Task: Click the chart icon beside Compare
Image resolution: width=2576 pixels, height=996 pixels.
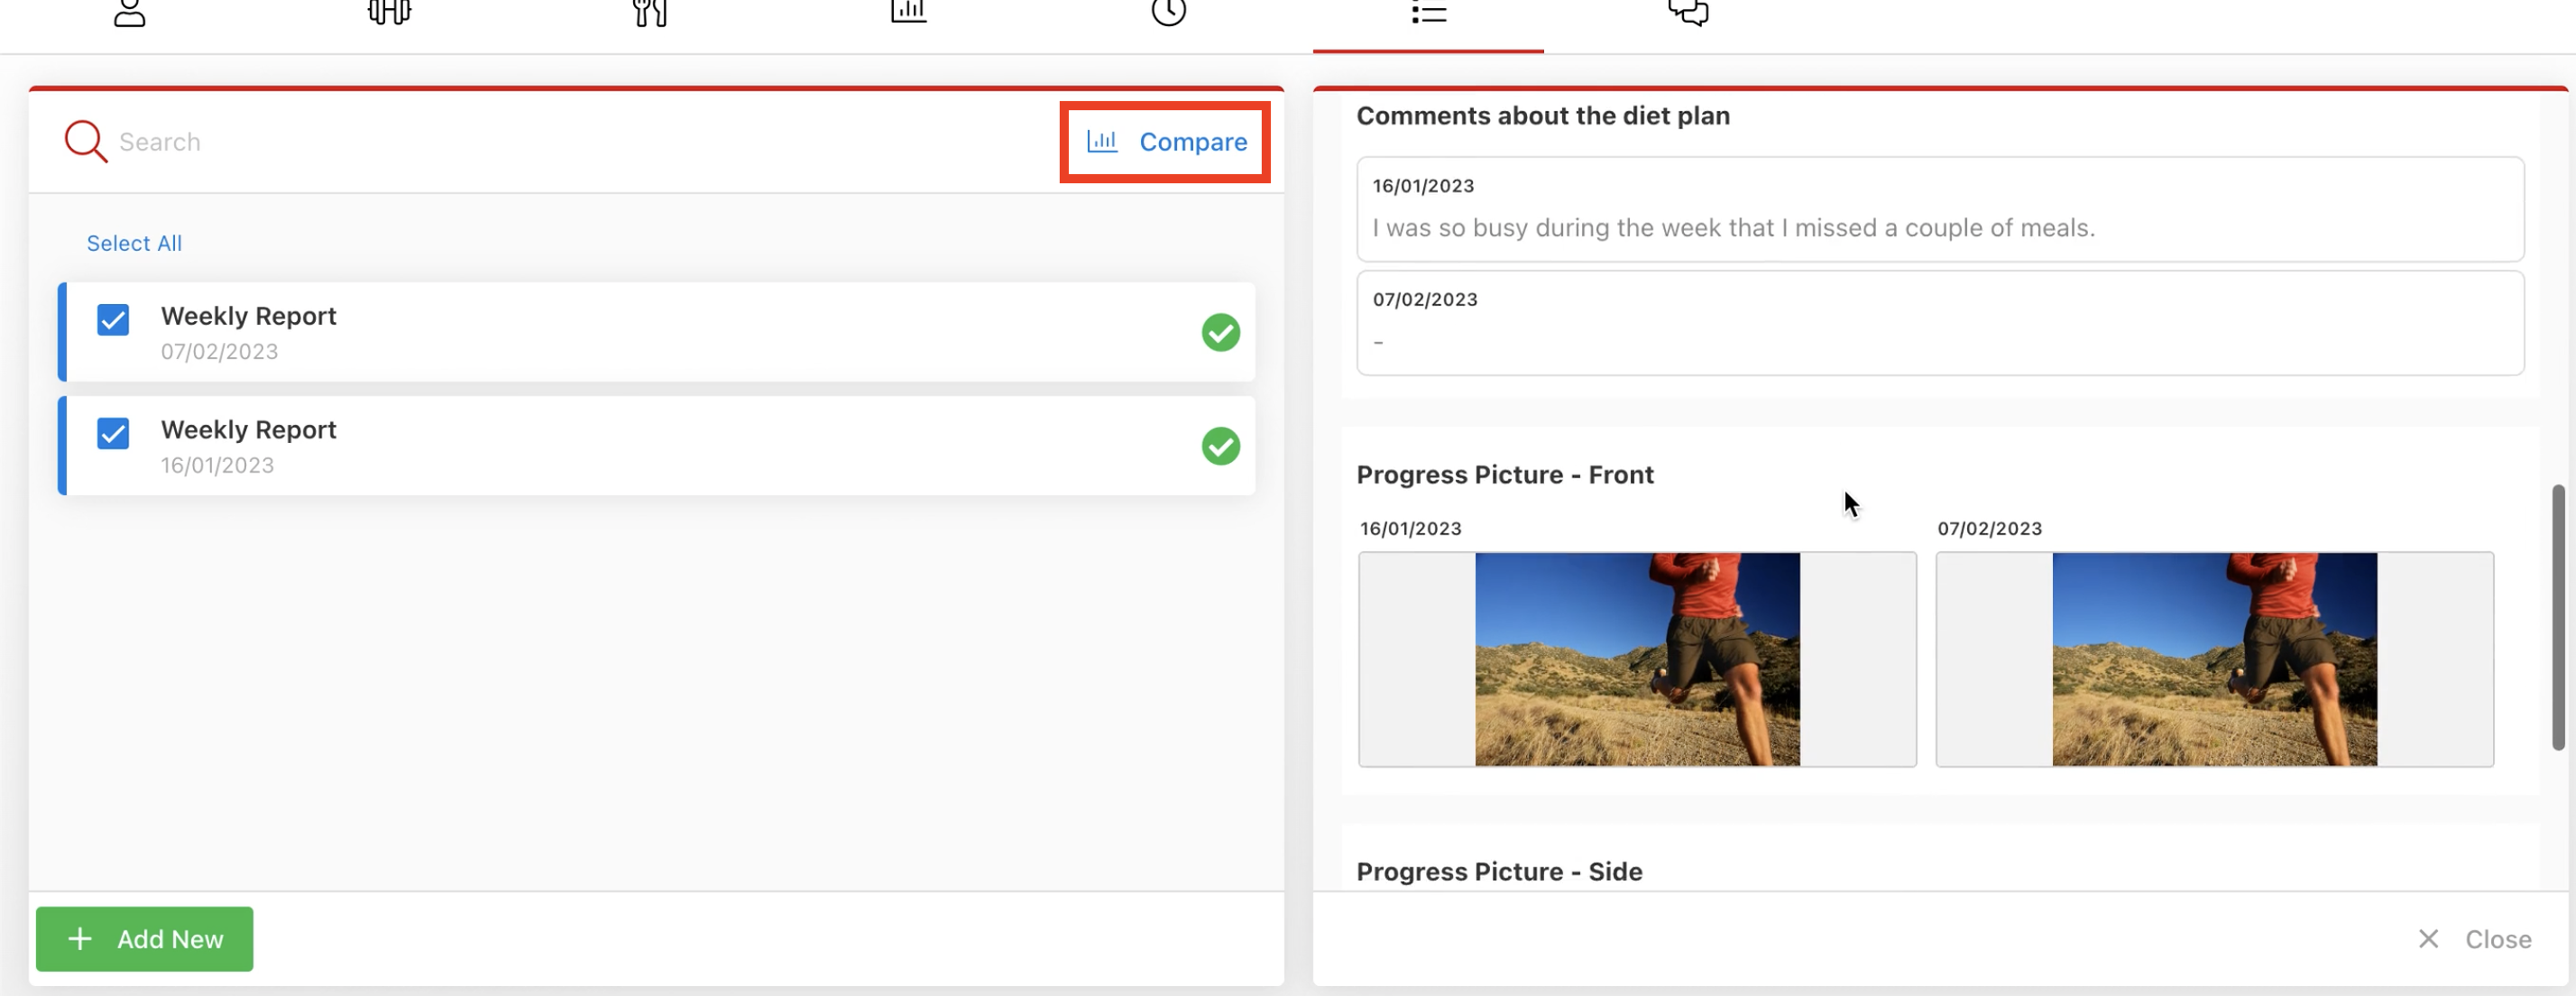Action: click(x=1102, y=141)
